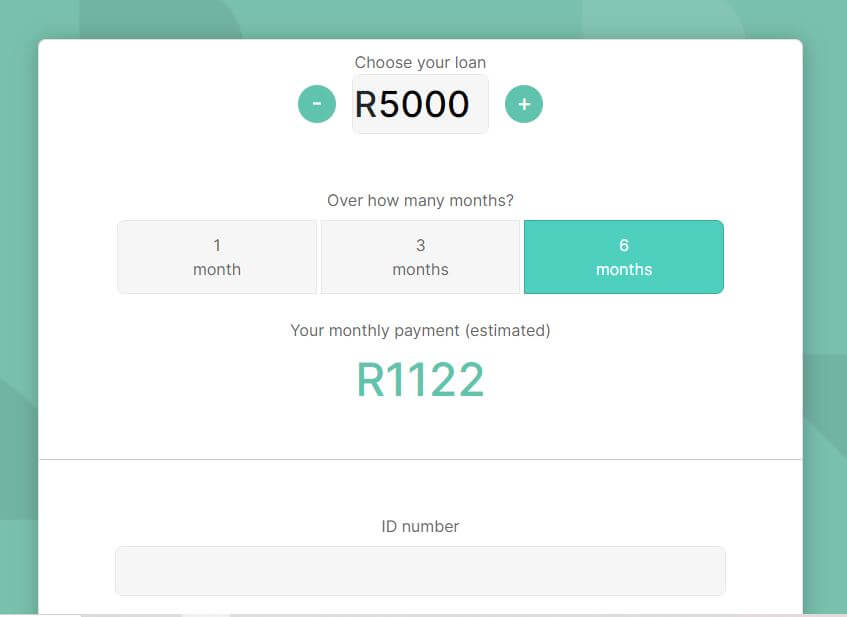Click the R1122 monthly payment estimate

coord(420,379)
